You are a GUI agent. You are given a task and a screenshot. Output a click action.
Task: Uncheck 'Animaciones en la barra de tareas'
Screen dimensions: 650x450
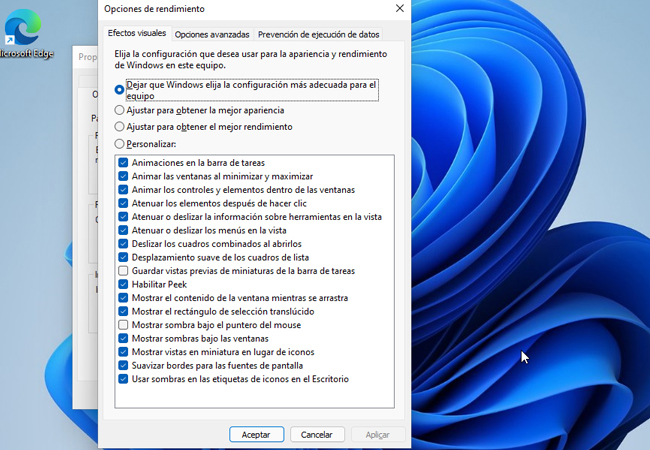[x=123, y=162]
